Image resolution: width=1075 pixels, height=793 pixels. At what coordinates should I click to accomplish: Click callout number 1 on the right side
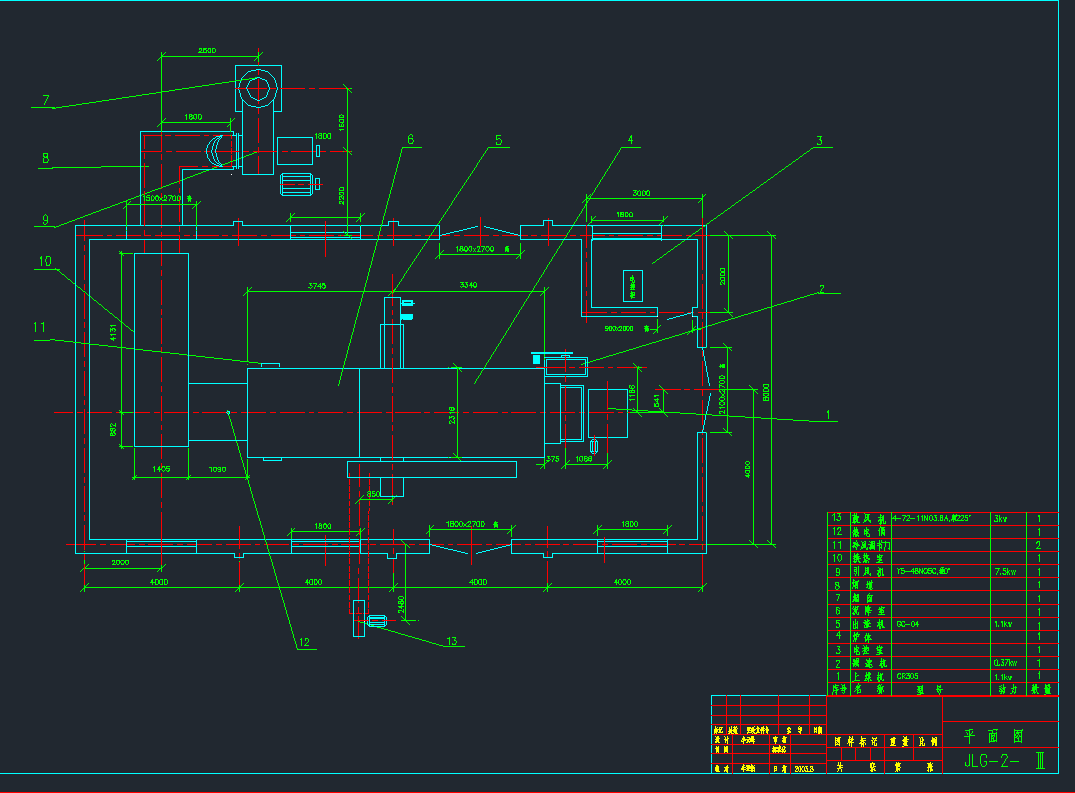(x=827, y=413)
